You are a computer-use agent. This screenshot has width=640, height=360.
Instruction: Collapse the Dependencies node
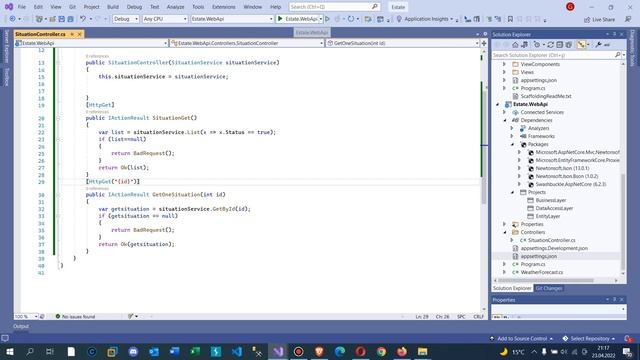click(x=505, y=120)
